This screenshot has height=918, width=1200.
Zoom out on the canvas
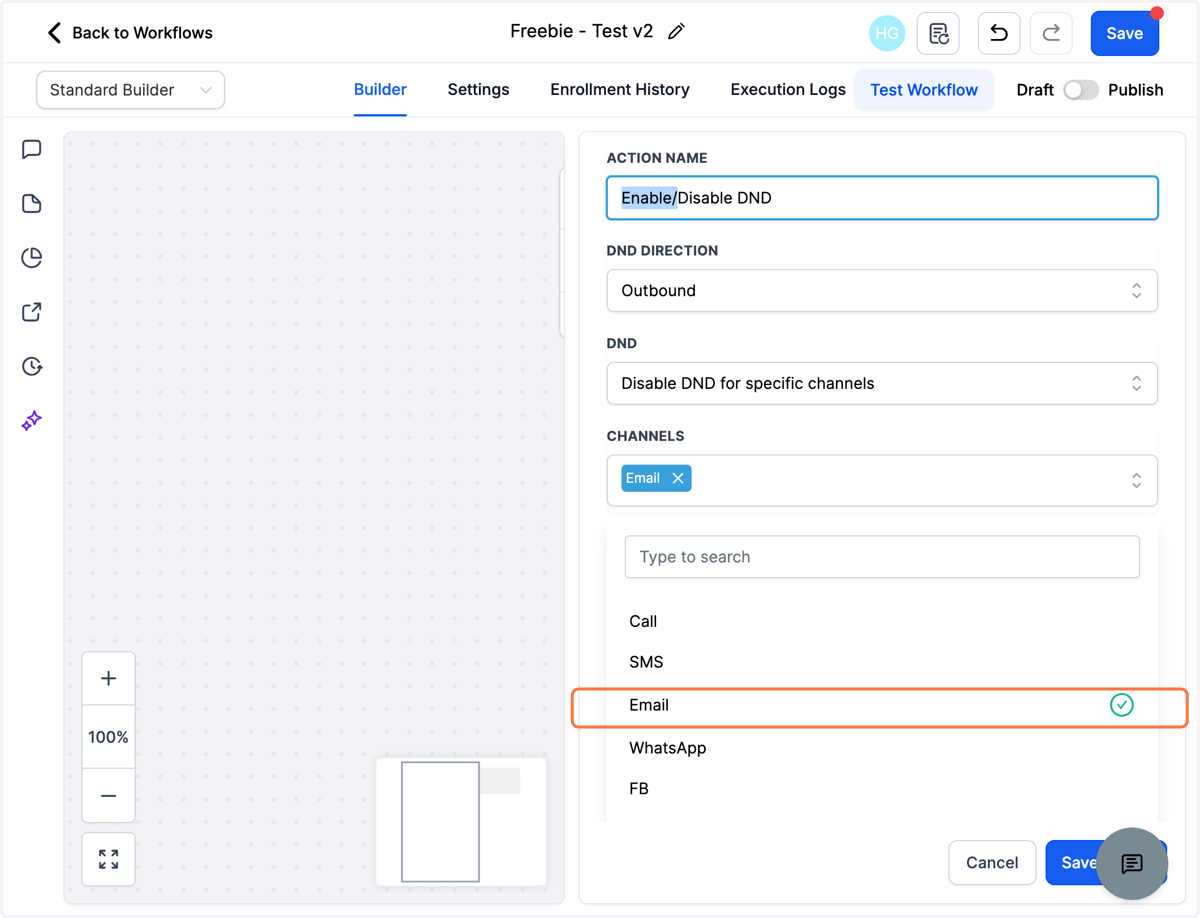(108, 796)
